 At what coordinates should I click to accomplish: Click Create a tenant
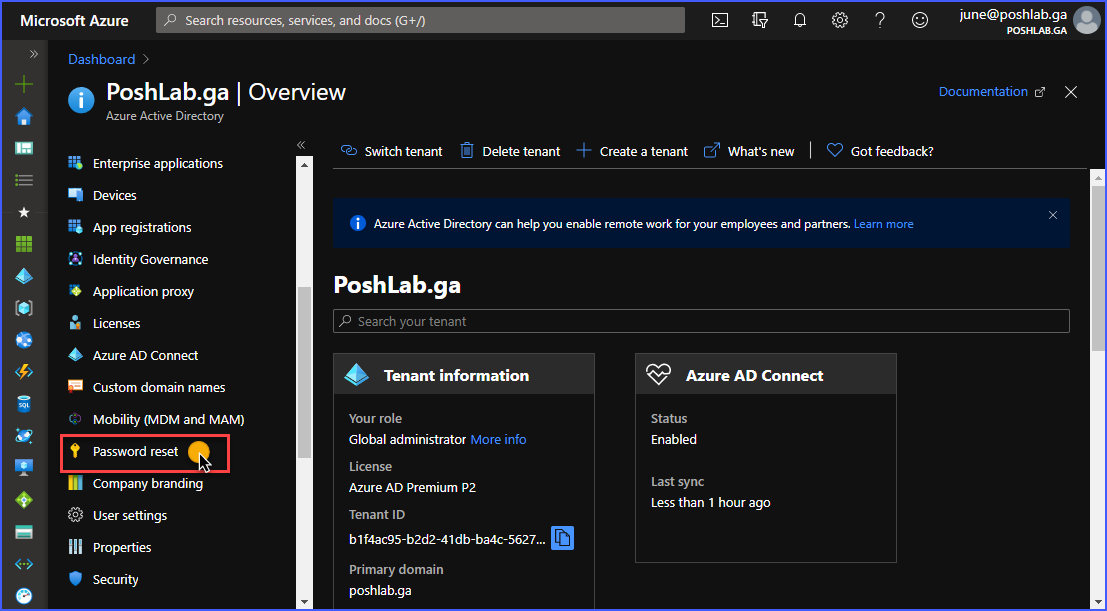click(632, 151)
